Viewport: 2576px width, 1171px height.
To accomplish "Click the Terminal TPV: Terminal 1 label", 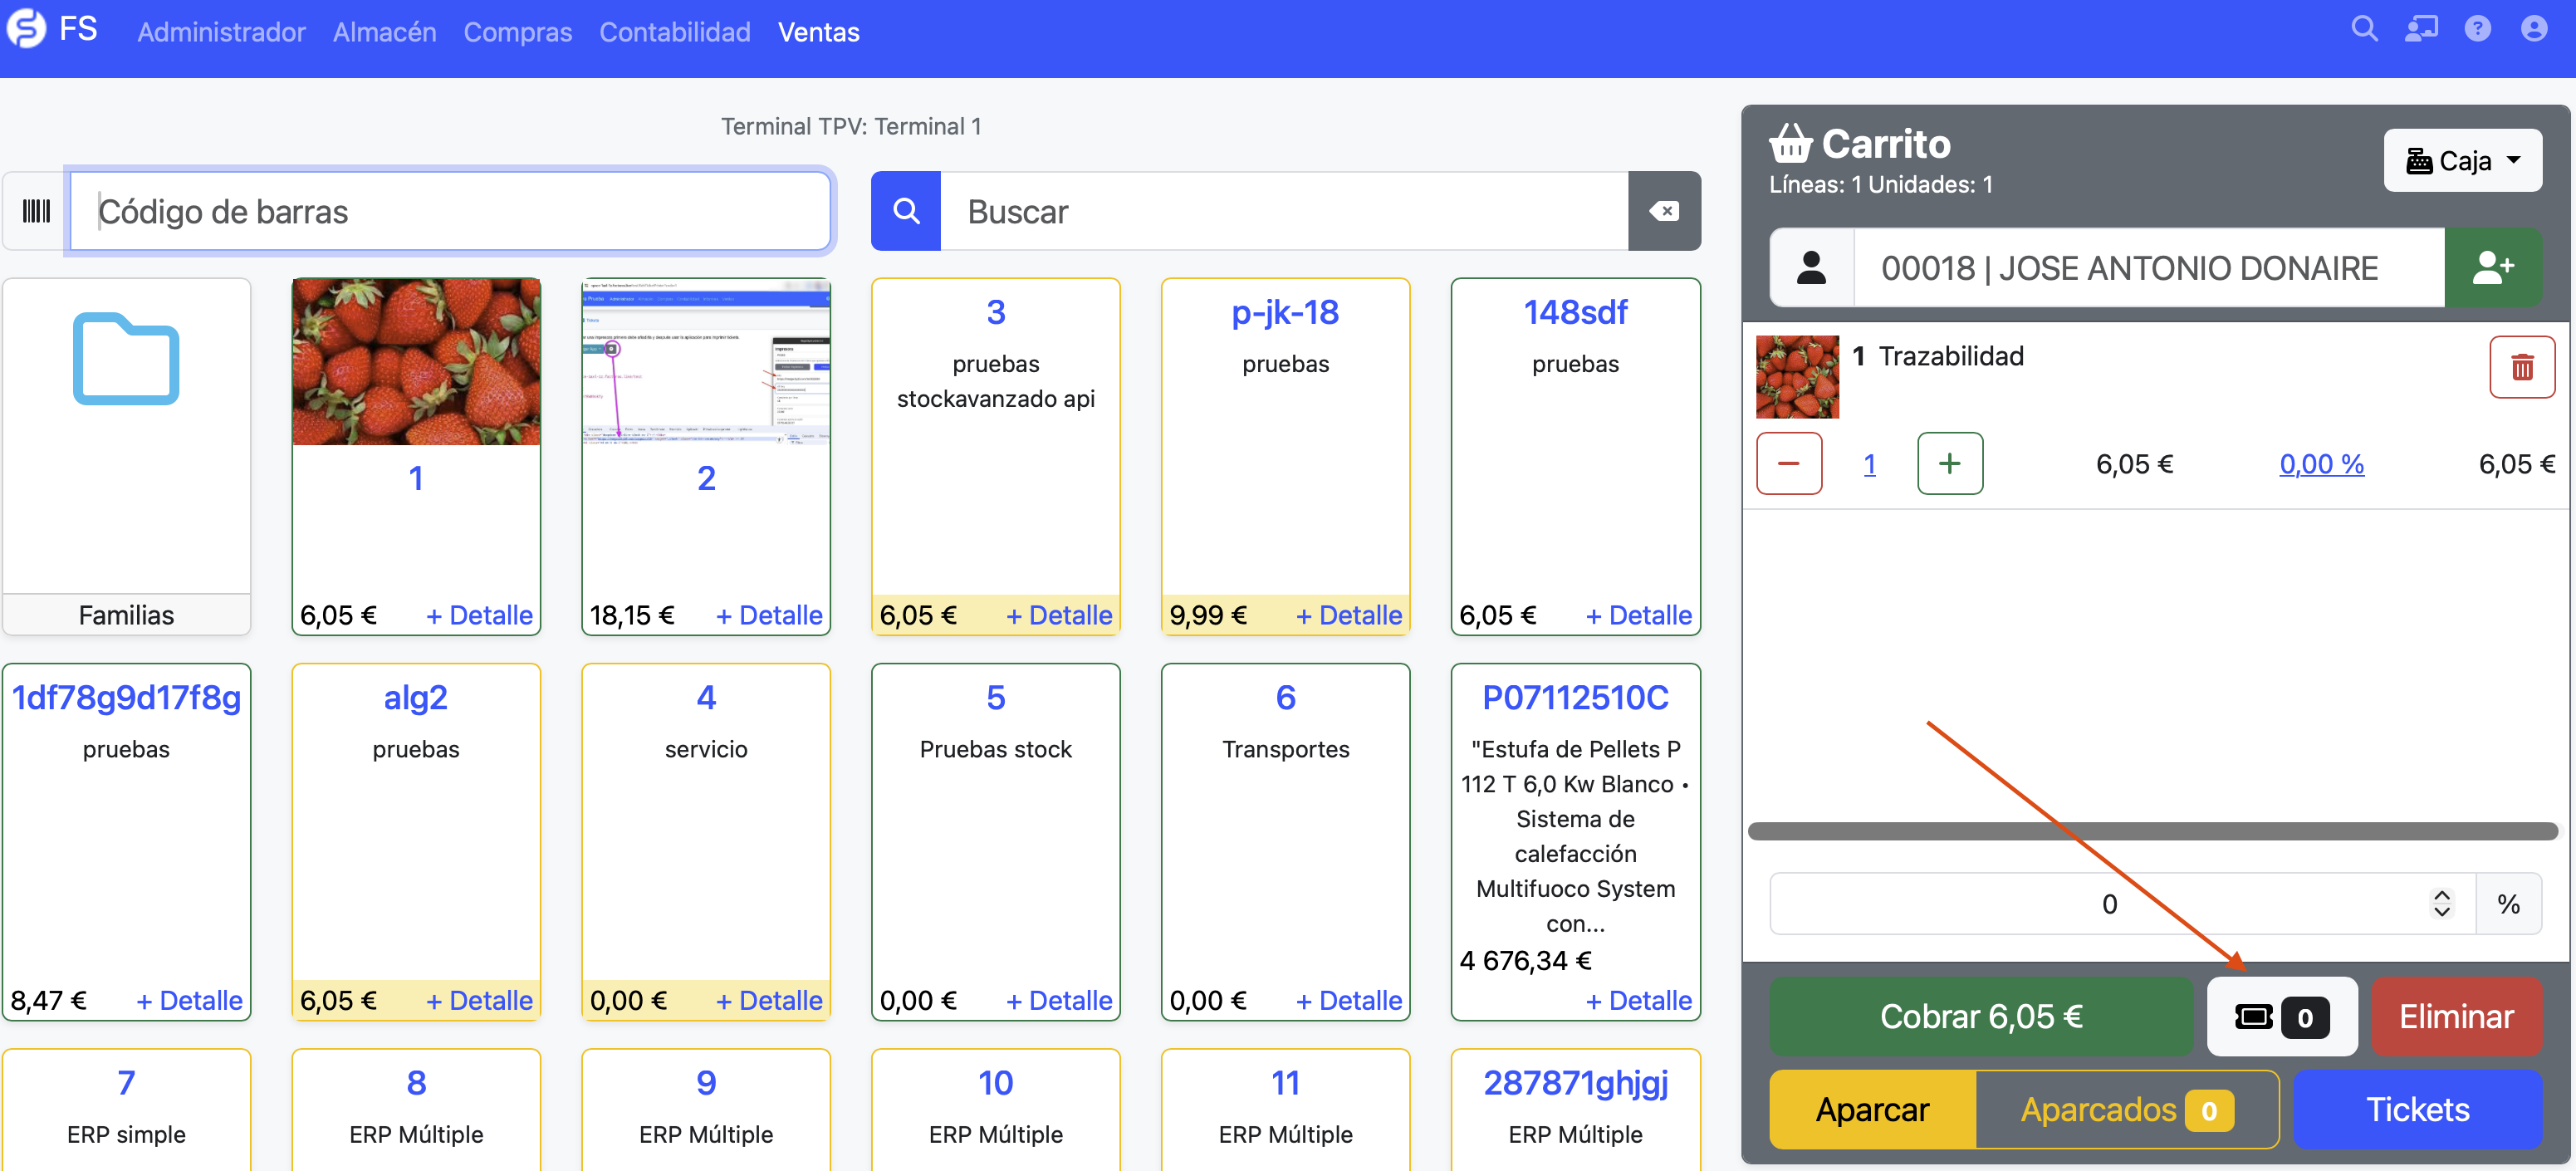I will 851,127.
